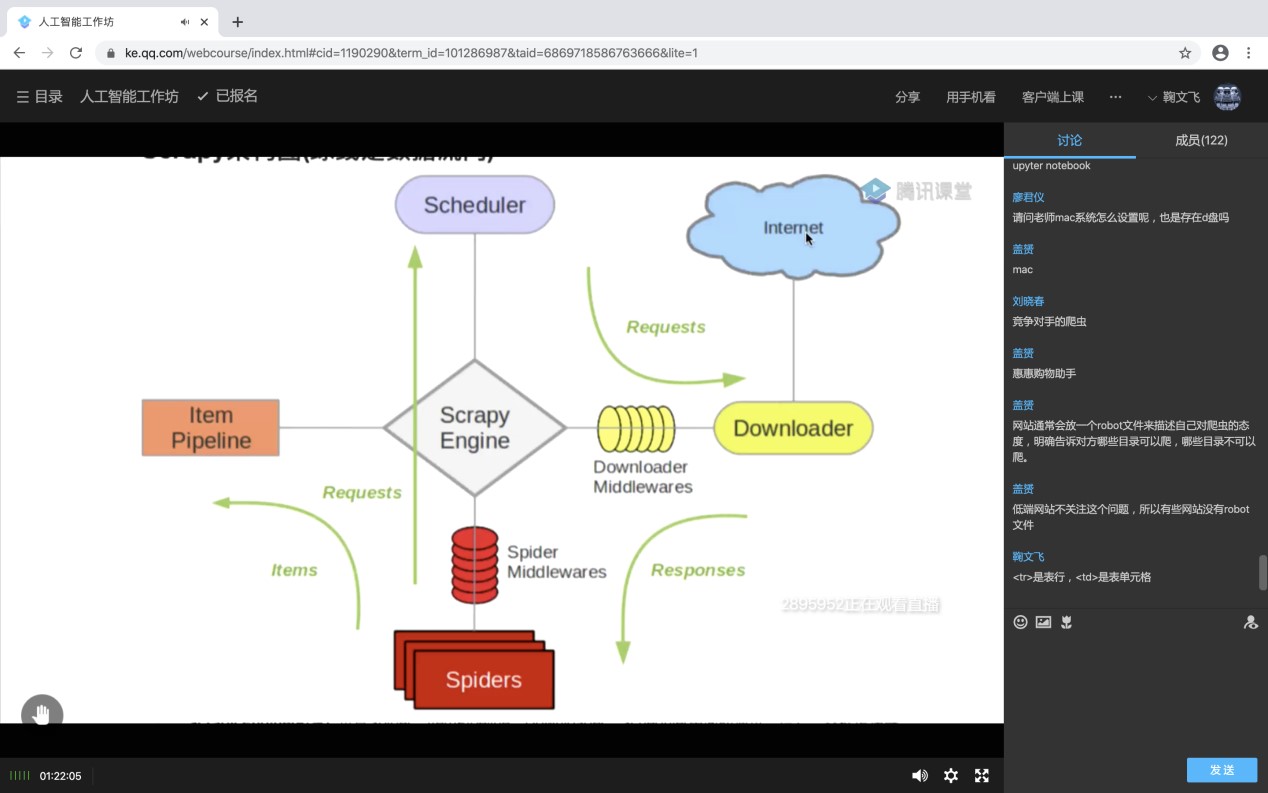Click the 发送 send button

[x=1221, y=769]
